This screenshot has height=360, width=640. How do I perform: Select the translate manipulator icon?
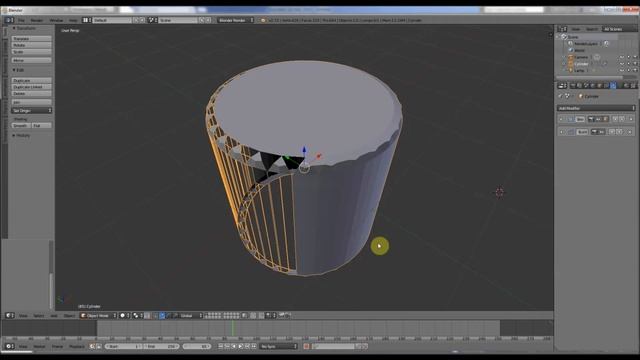tap(162, 316)
